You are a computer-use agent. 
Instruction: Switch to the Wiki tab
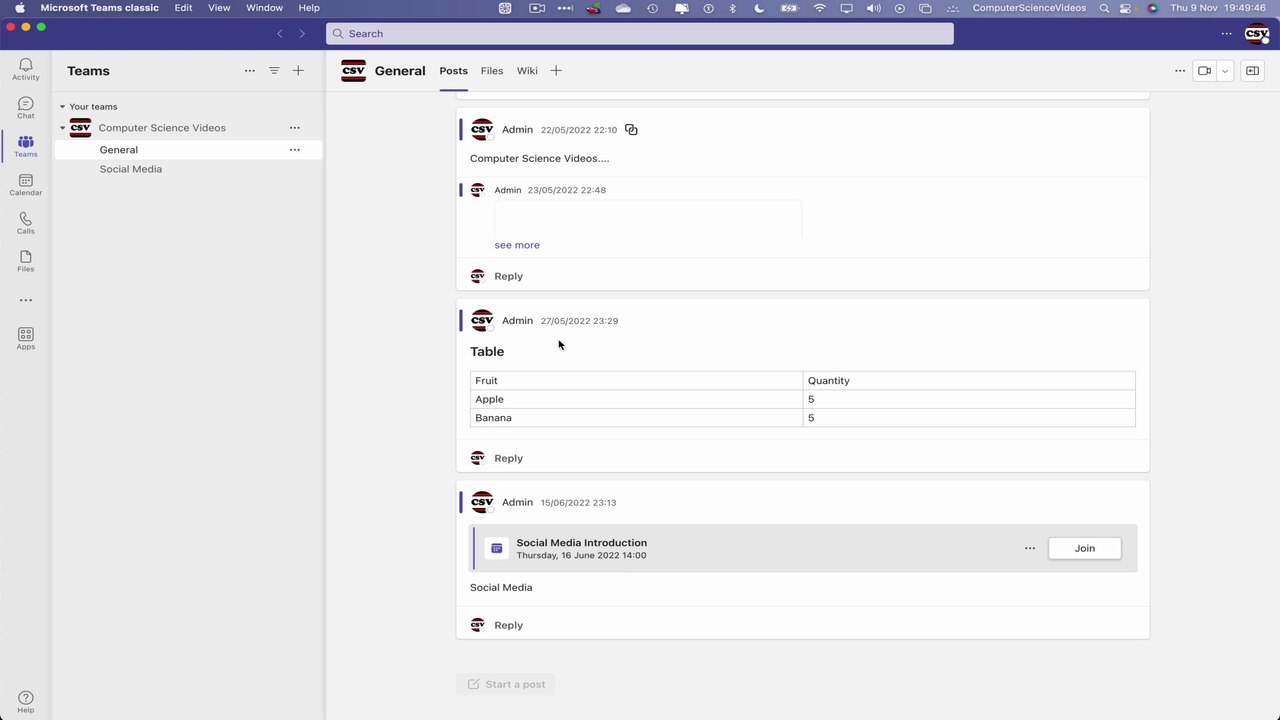(527, 71)
